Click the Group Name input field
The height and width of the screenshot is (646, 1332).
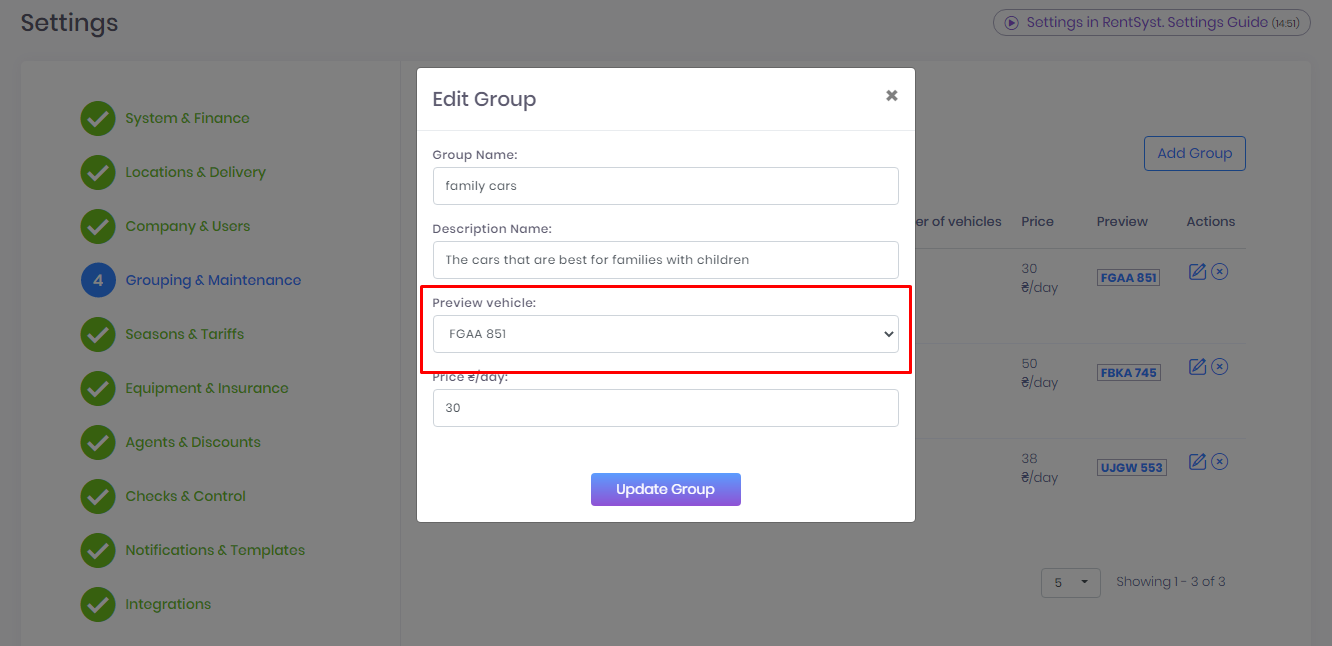coord(665,186)
